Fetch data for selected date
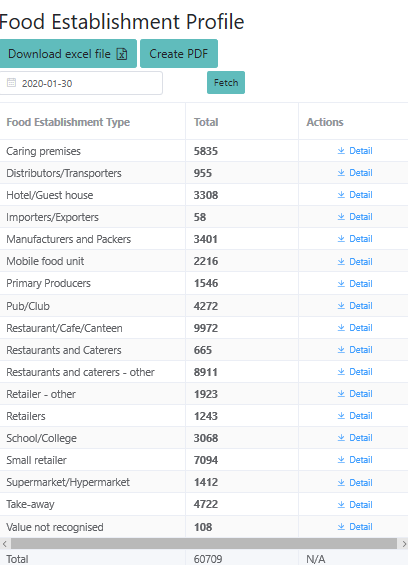 coord(226,83)
